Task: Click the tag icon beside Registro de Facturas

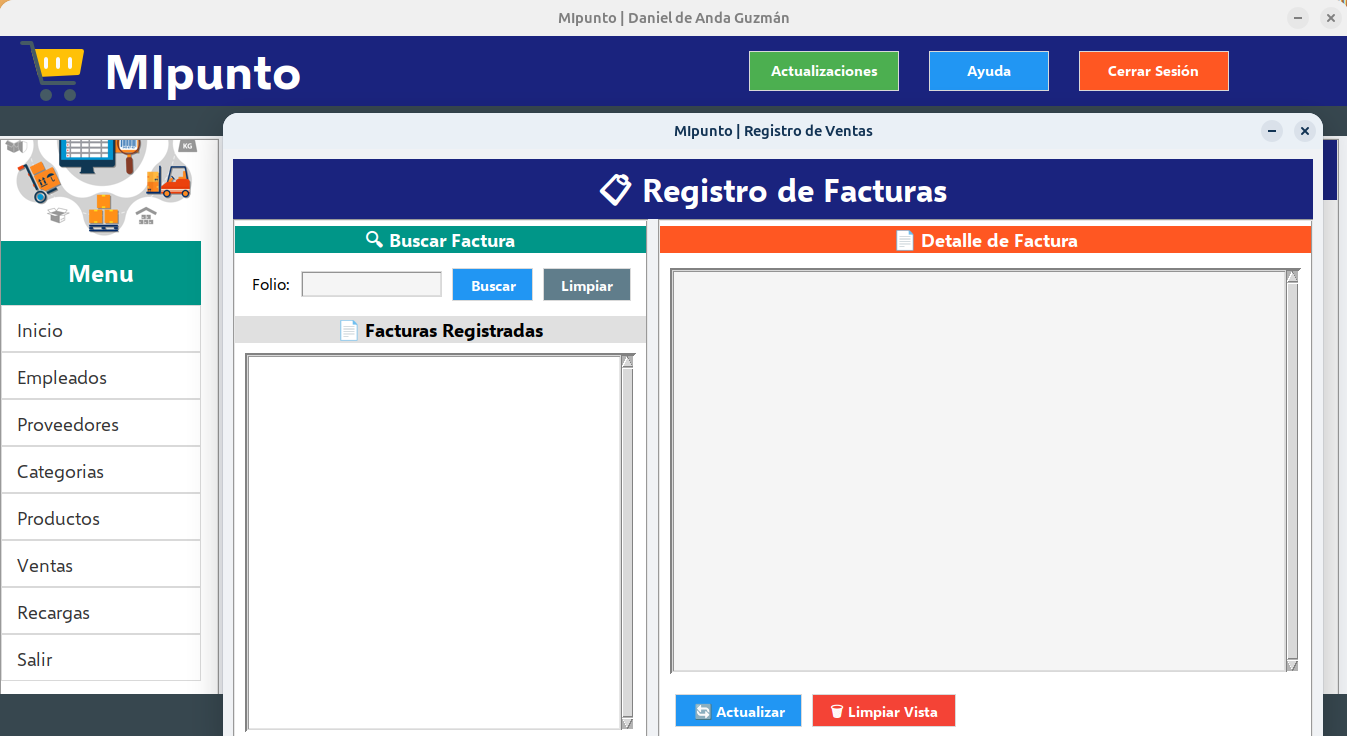Action: click(x=615, y=190)
